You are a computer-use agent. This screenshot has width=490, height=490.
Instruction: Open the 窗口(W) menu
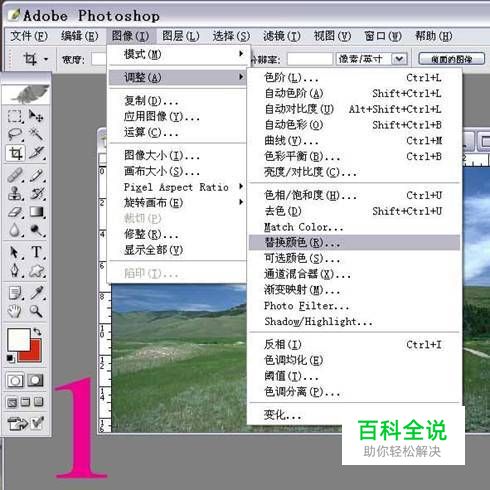pyautogui.click(x=383, y=36)
